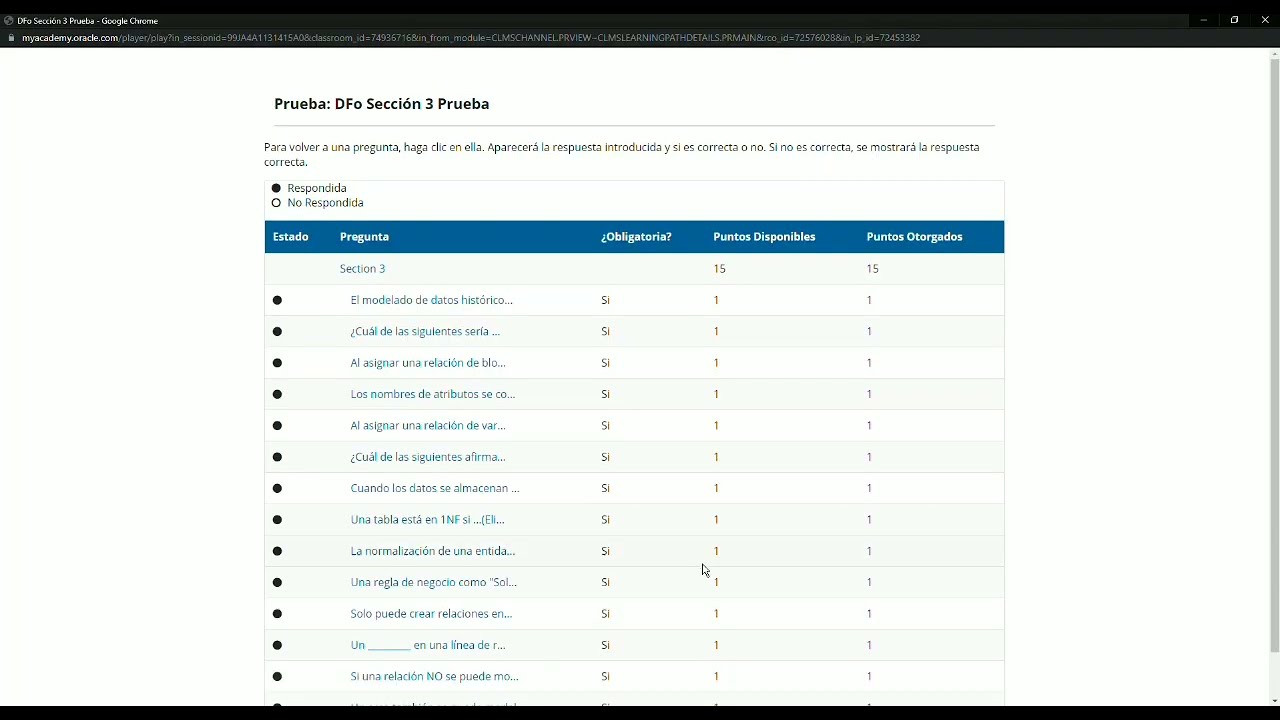Click answered status dot for "Si una relación NO se puede mo..."
The width and height of the screenshot is (1280, 720).
point(277,677)
